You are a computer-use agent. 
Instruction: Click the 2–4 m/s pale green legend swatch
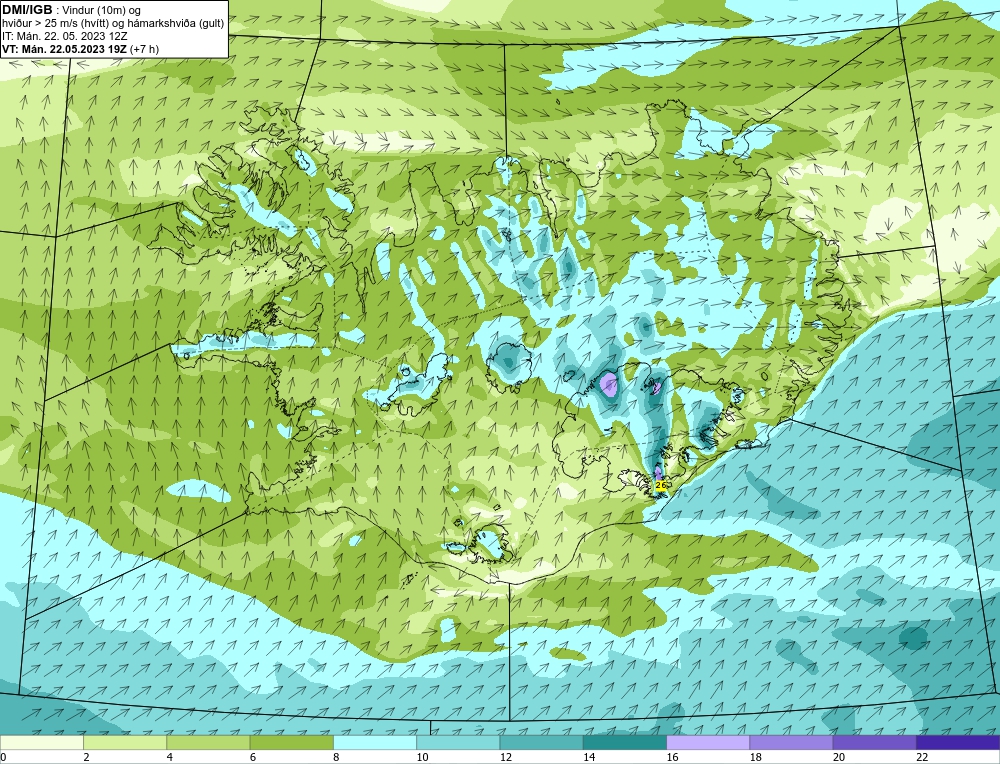(125, 743)
